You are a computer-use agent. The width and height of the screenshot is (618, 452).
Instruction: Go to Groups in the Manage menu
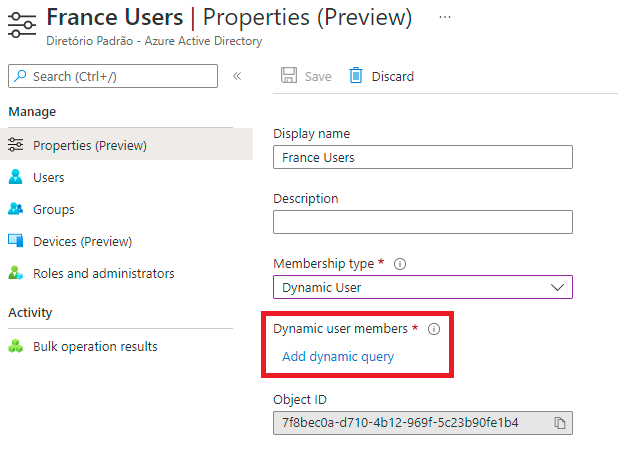(x=54, y=210)
